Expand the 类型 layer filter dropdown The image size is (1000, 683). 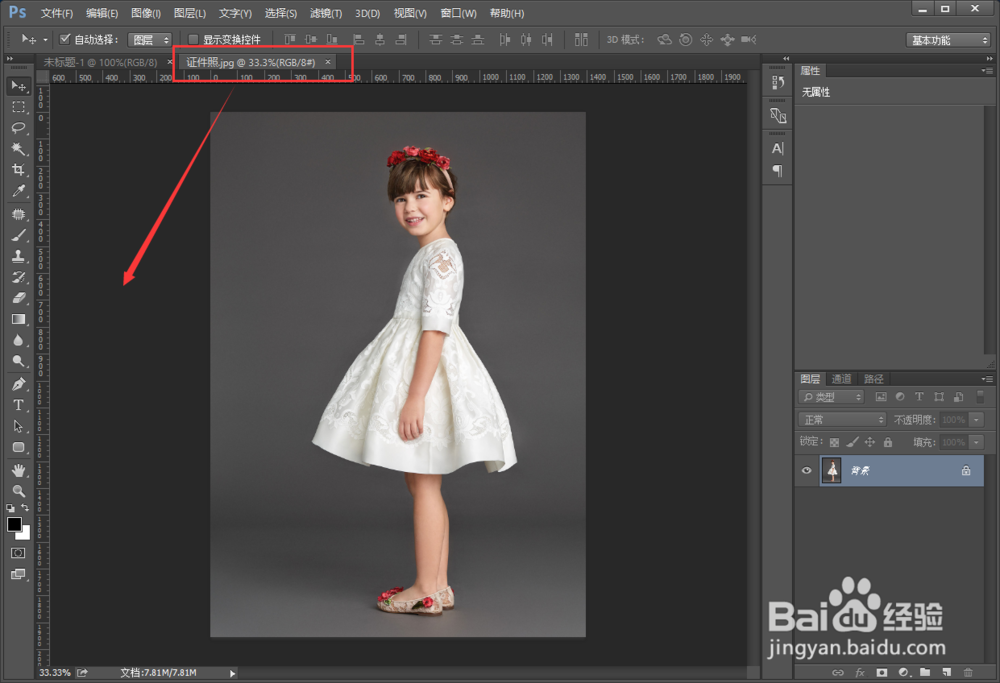coord(832,397)
